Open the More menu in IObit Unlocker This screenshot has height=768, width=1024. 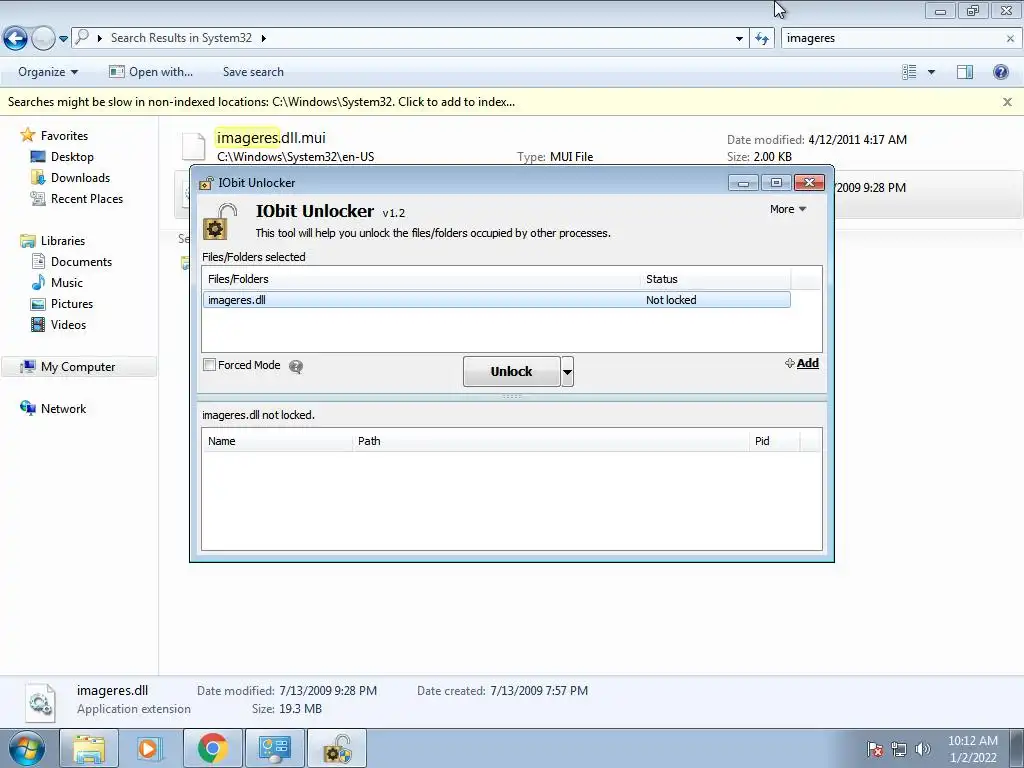coord(788,209)
